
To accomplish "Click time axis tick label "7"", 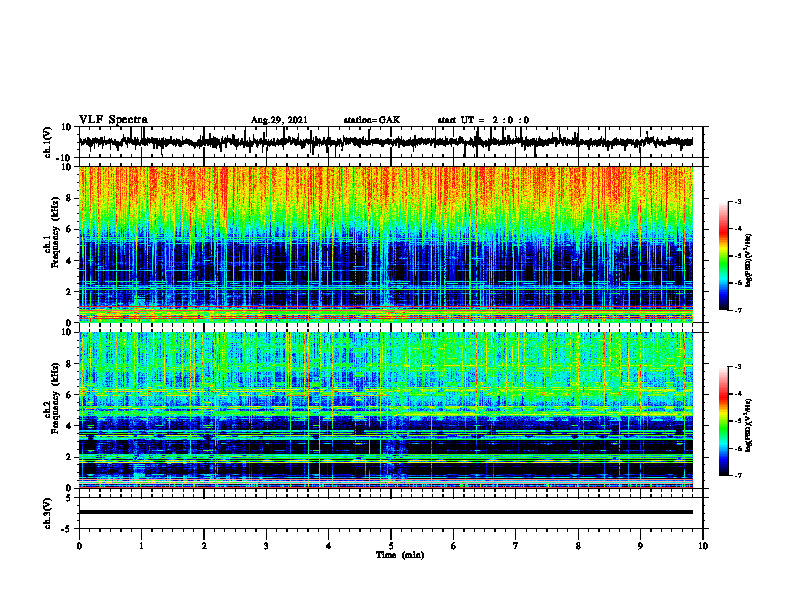I will coord(516,546).
